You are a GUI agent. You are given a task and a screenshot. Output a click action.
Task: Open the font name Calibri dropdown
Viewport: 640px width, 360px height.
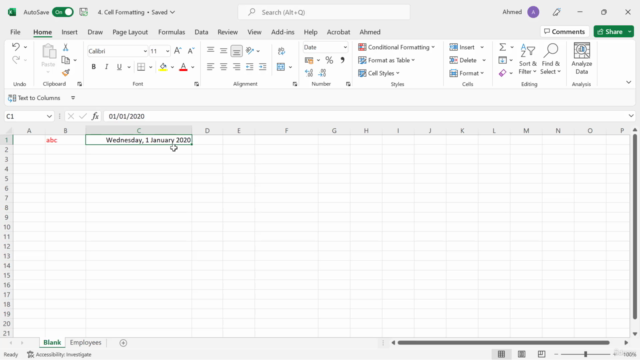click(145, 51)
